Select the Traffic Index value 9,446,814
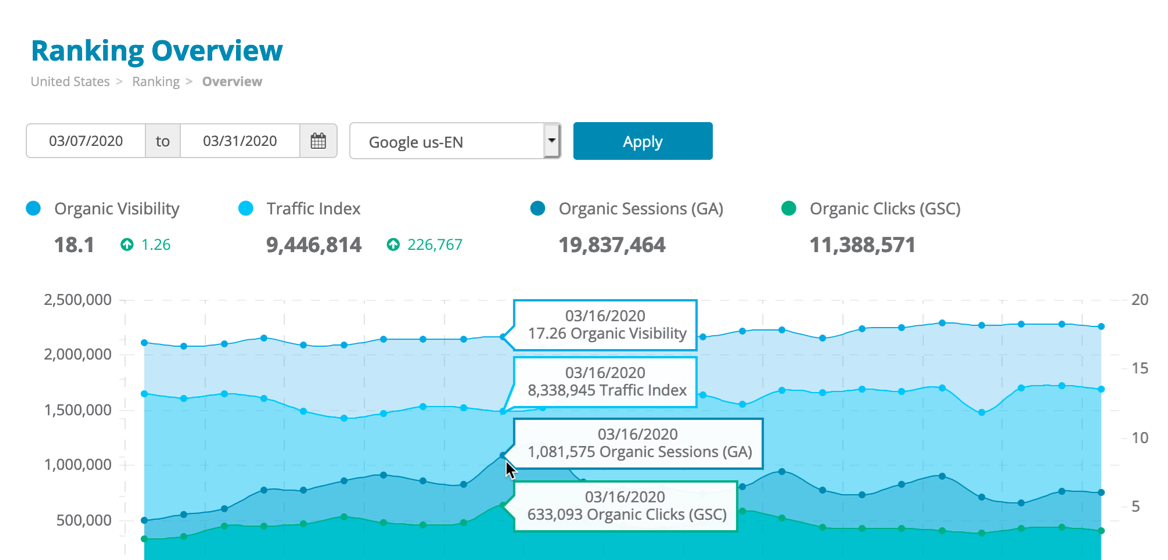Viewport: 1168px width, 560px height. [314, 245]
